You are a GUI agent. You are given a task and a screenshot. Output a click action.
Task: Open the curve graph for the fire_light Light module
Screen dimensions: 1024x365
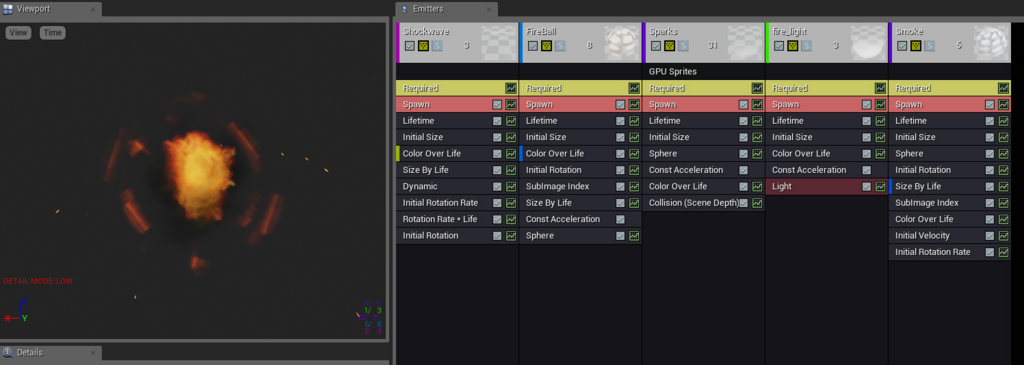click(x=880, y=187)
